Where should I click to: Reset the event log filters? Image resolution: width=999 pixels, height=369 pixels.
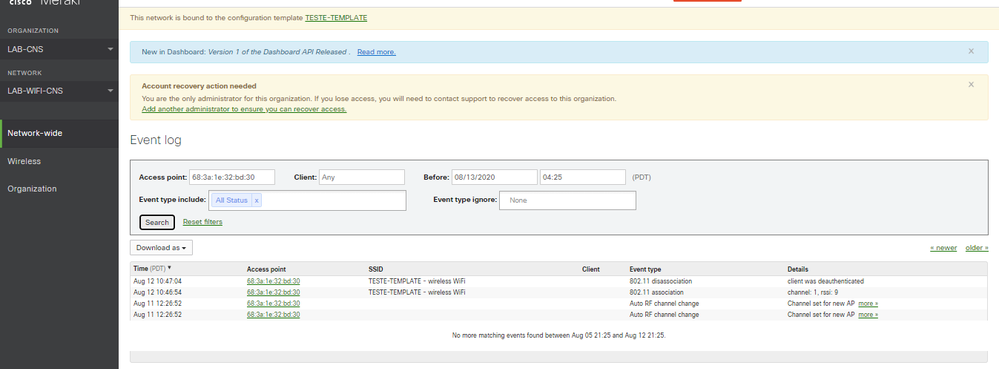pos(203,222)
